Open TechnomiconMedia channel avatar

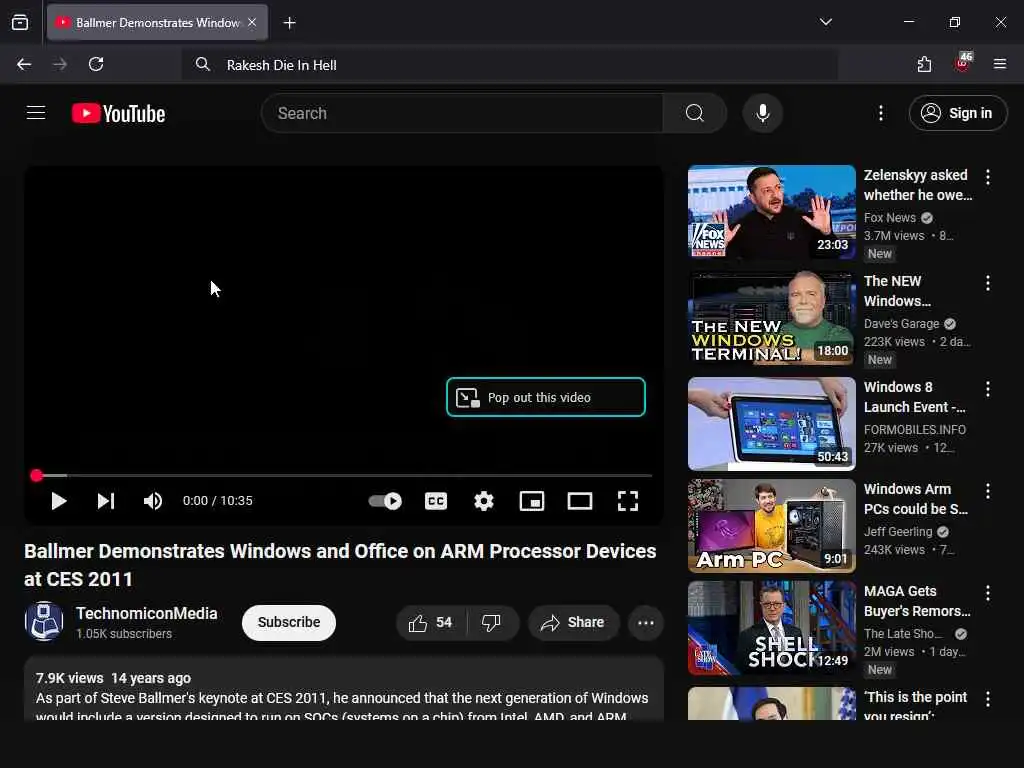[x=44, y=621]
